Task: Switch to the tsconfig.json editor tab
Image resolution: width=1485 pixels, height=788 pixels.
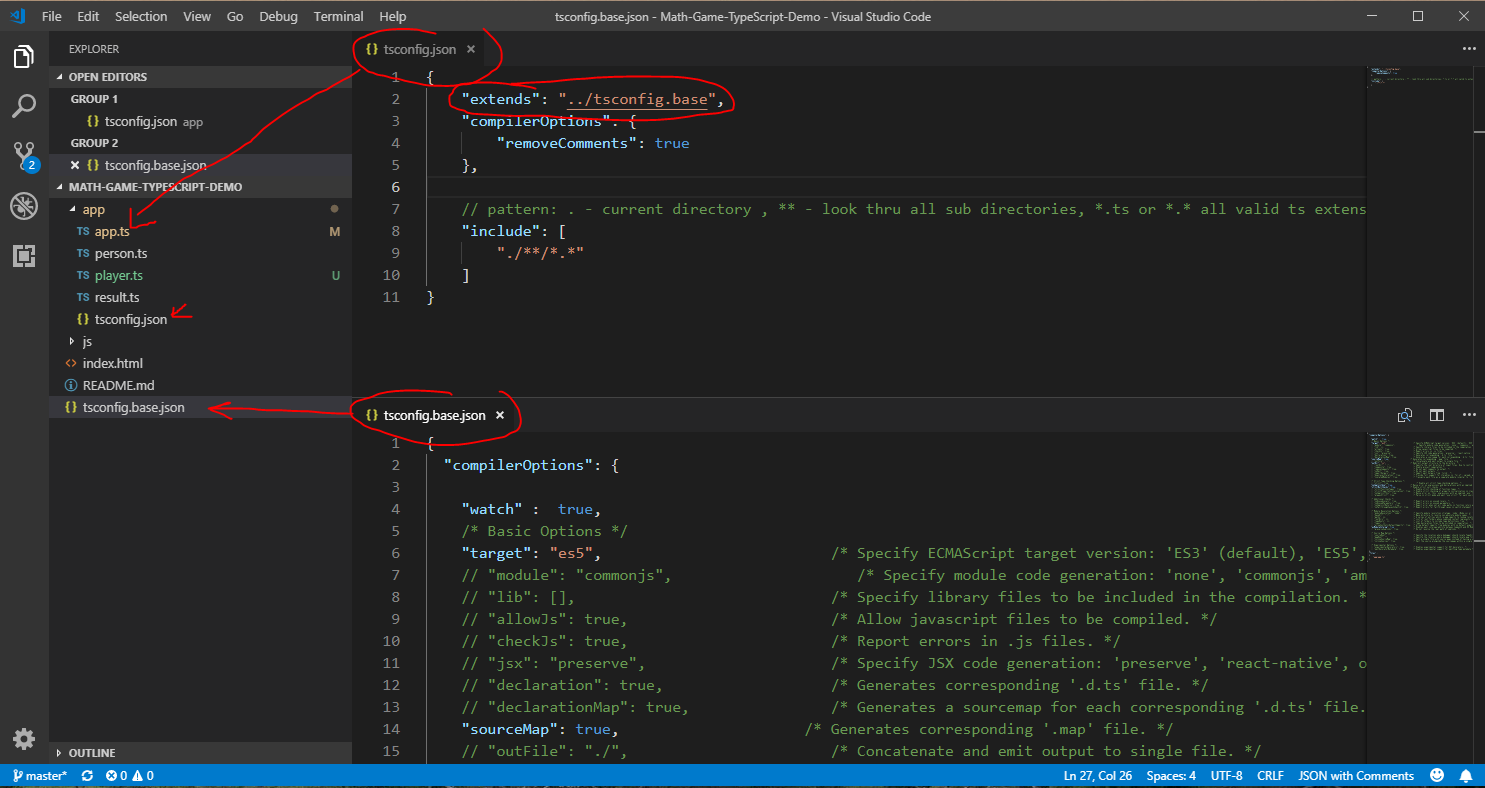Action: pos(419,49)
